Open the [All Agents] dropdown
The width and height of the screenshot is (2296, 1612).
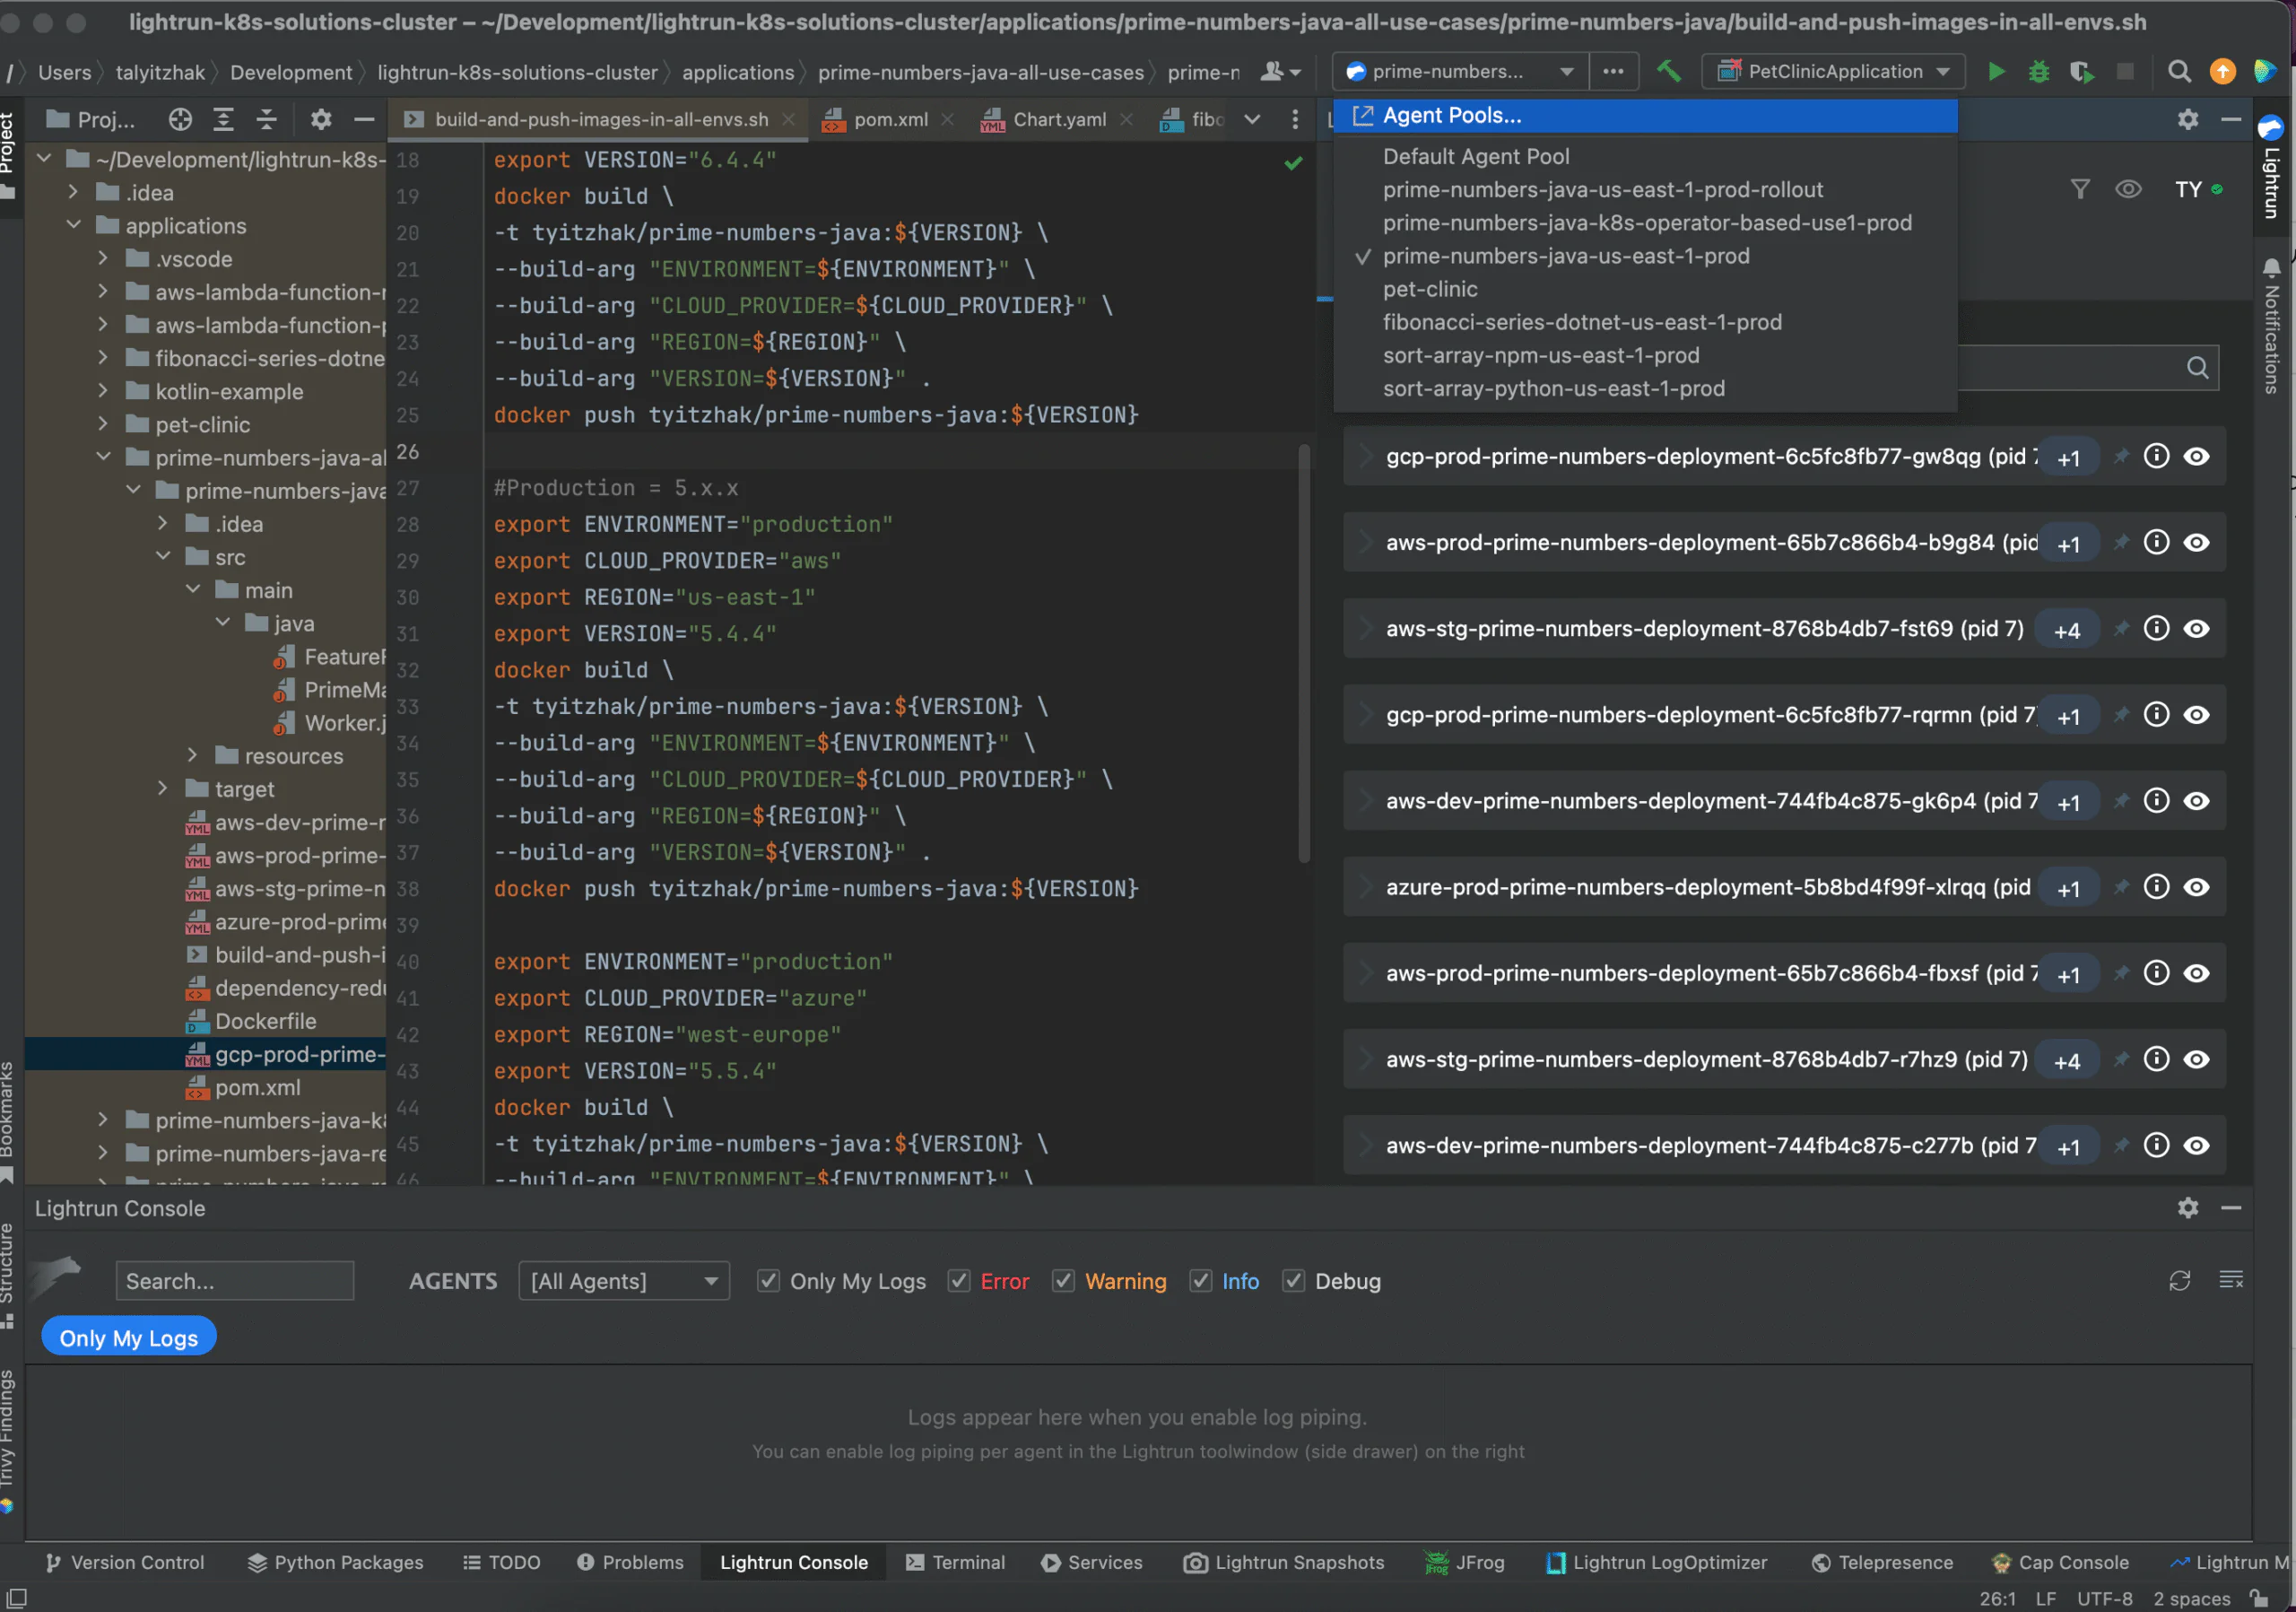623,1281
